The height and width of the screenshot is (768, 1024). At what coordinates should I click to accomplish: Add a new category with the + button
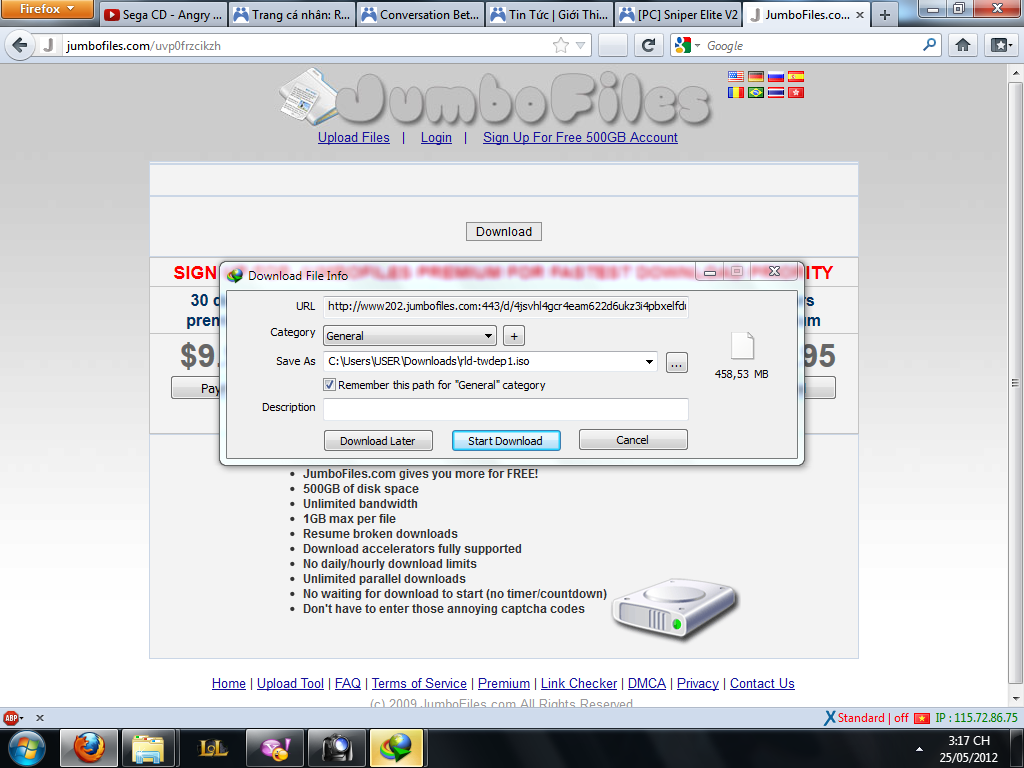pos(514,336)
